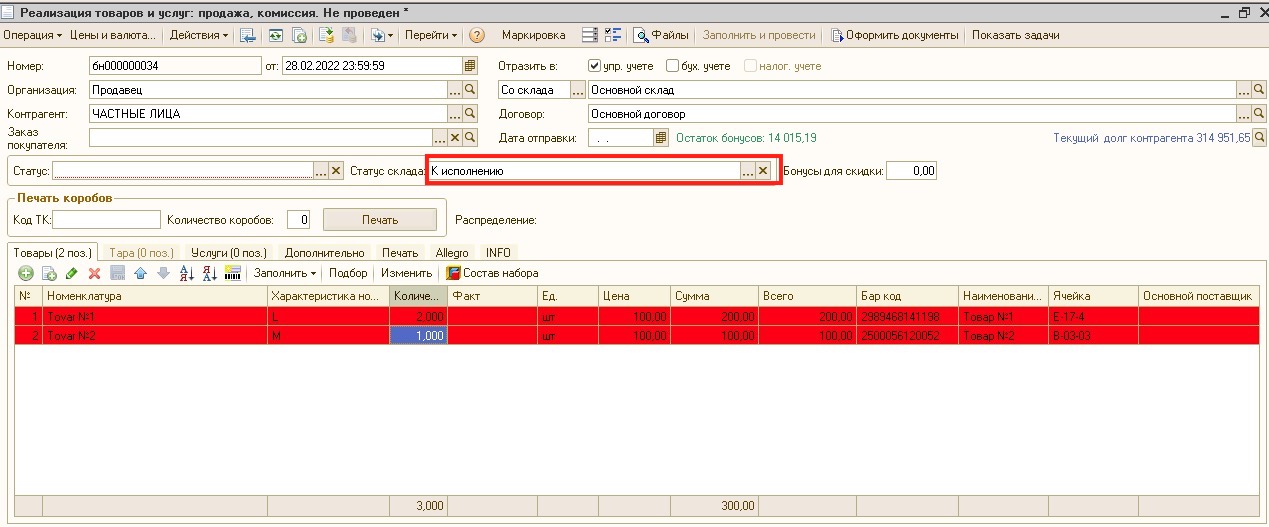1269x527 pixels.
Task: Click magnifier icon beside Договор field
Action: [x=1259, y=113]
